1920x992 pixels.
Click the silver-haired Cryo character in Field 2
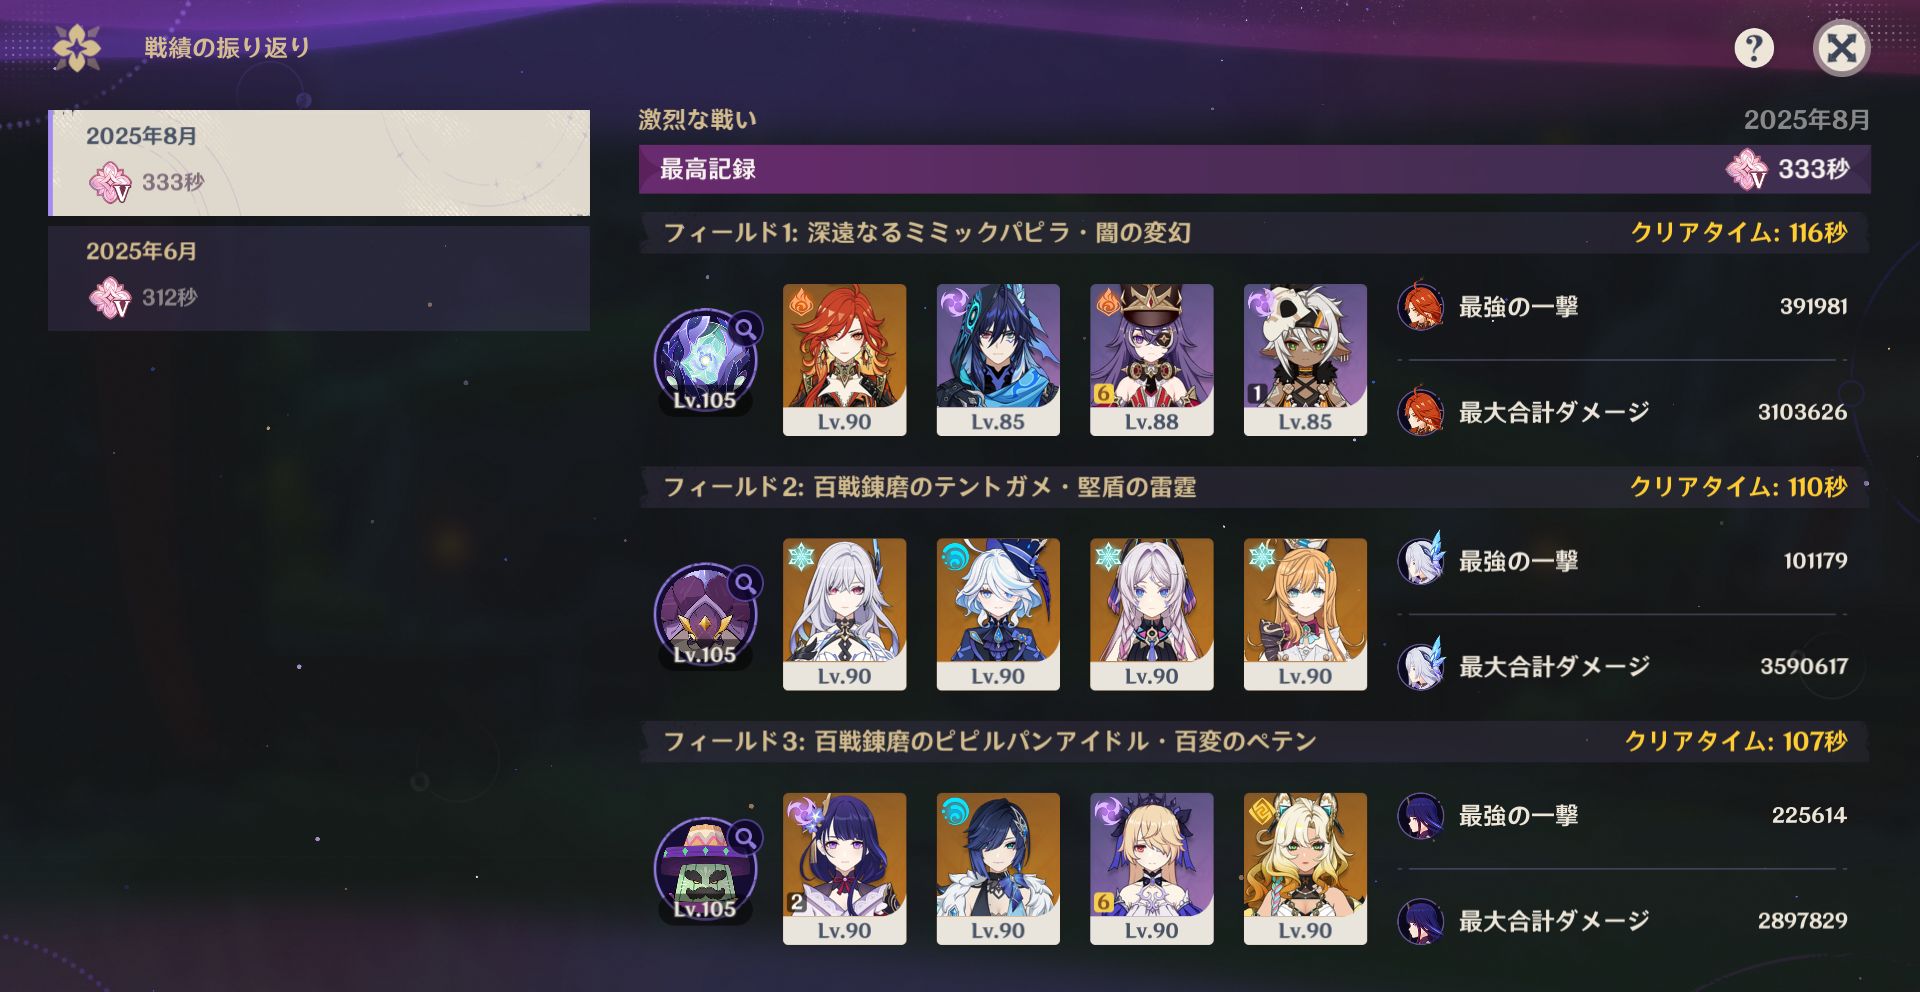[x=844, y=614]
